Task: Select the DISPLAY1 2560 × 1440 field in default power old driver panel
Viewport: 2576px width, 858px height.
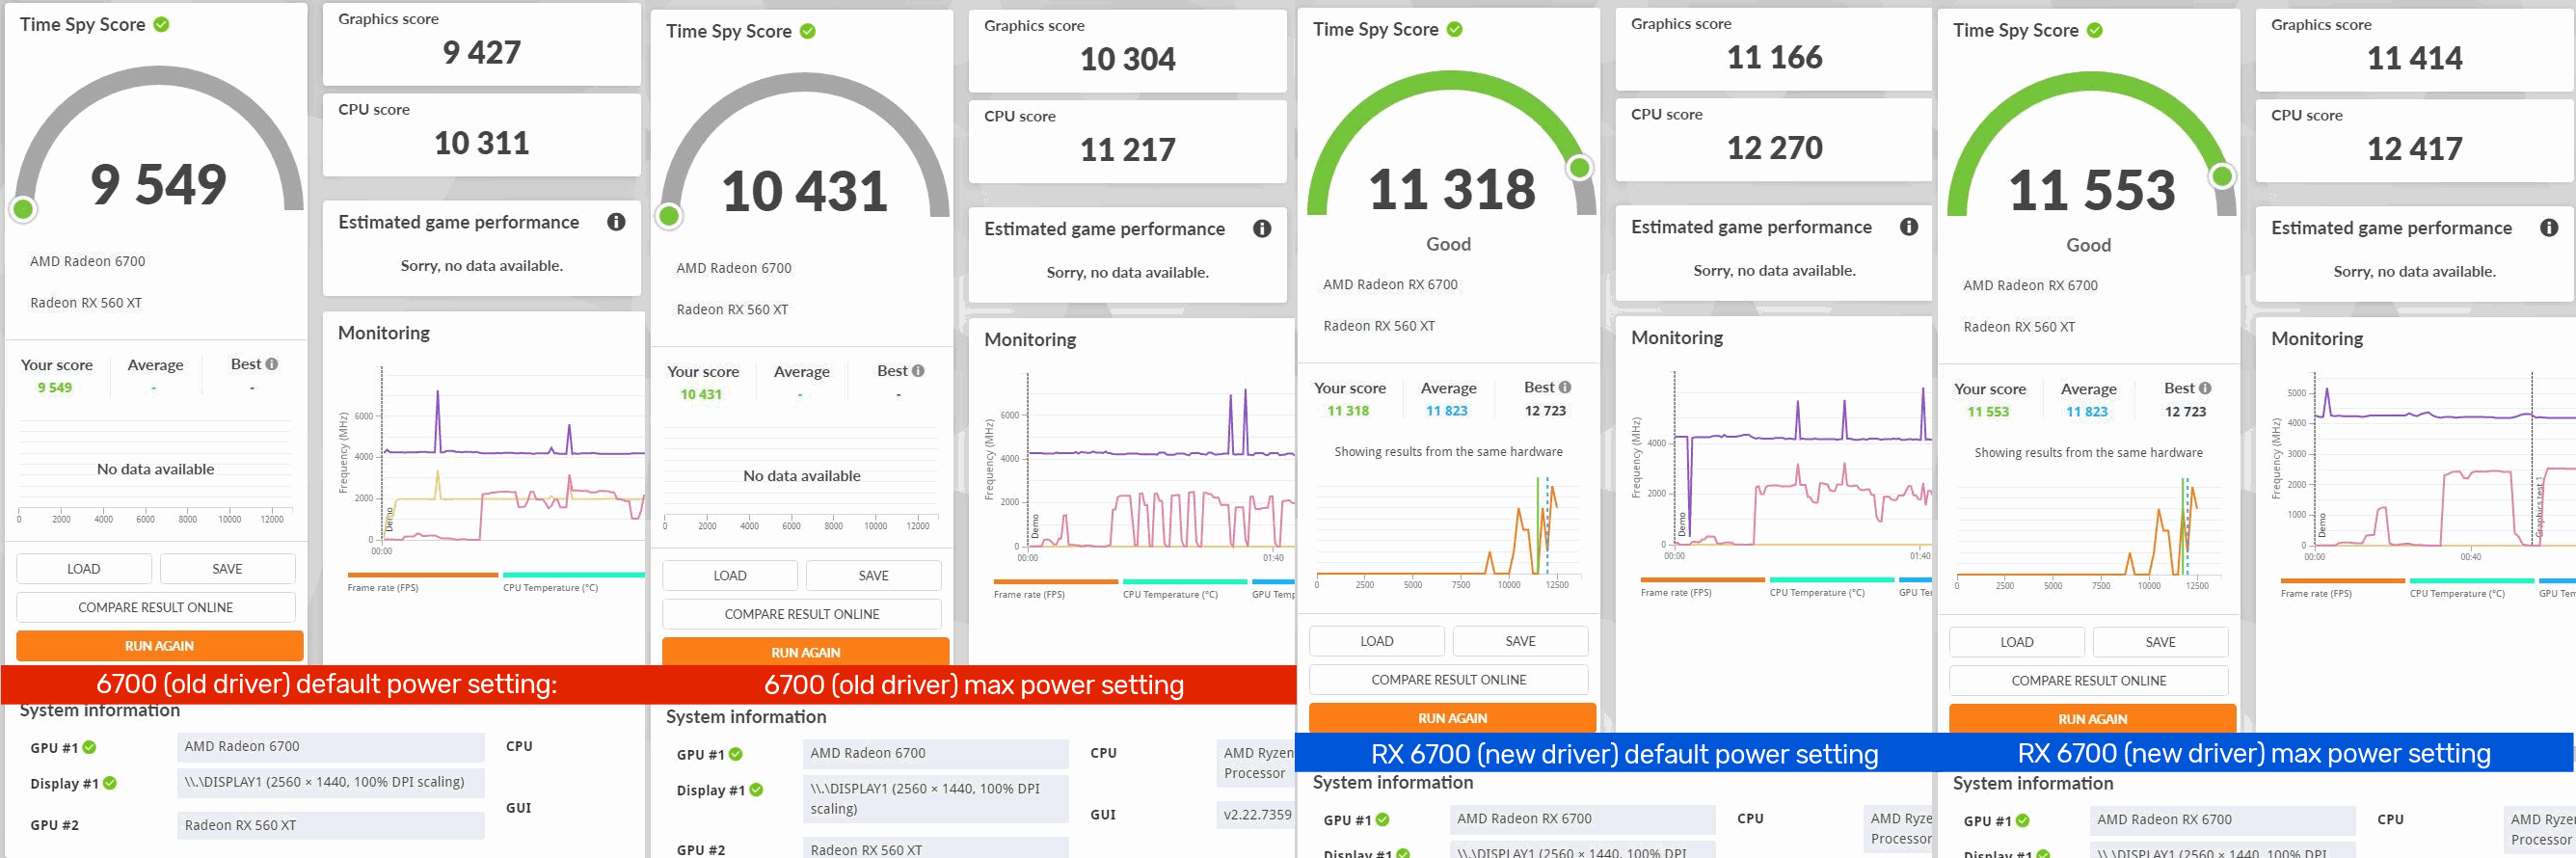Action: tap(331, 782)
